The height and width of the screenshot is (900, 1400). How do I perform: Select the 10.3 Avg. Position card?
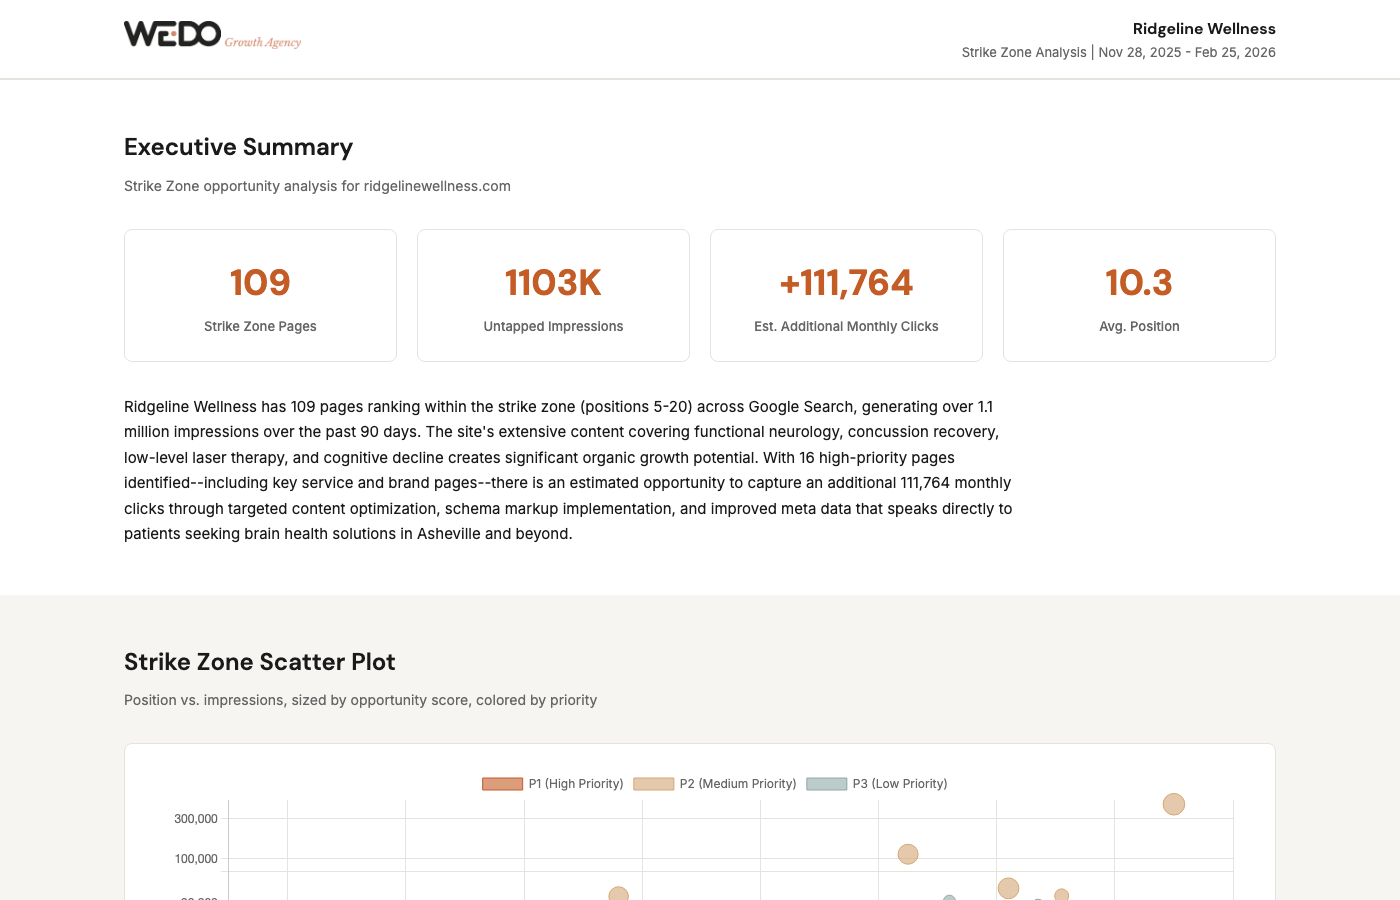[1139, 296]
